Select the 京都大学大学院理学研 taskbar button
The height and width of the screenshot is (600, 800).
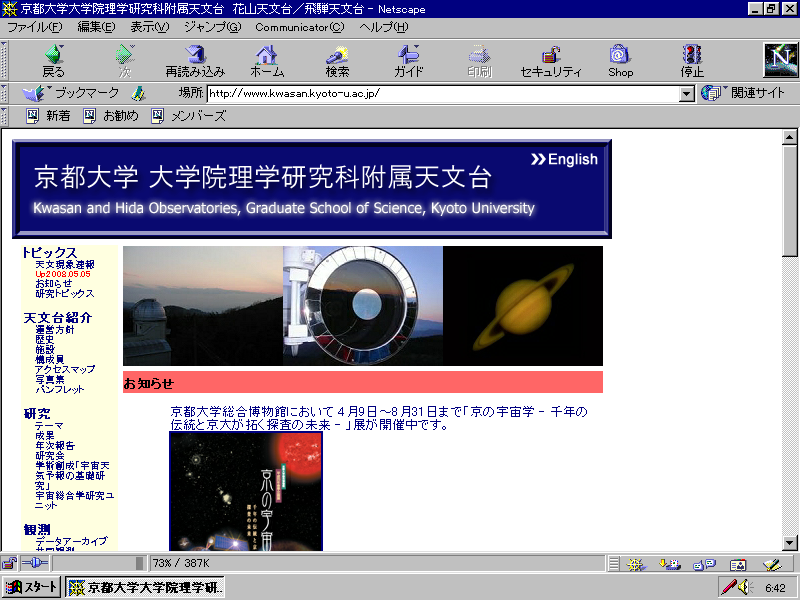point(145,587)
